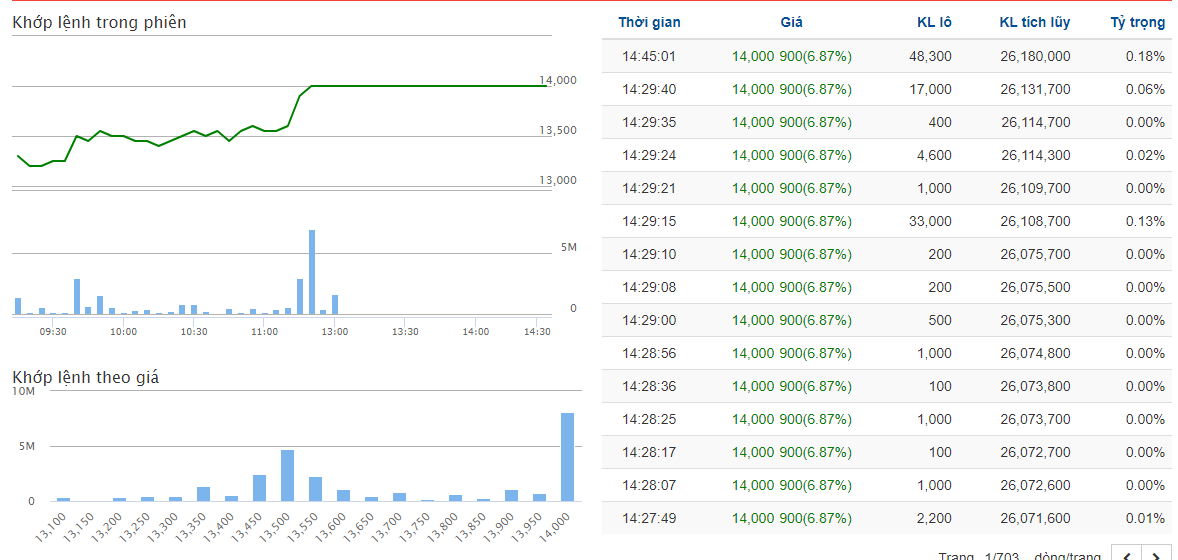Click the "Khớp lệnh trong phiên" heading
The width and height of the screenshot is (1178, 560).
pyautogui.click(x=99, y=22)
